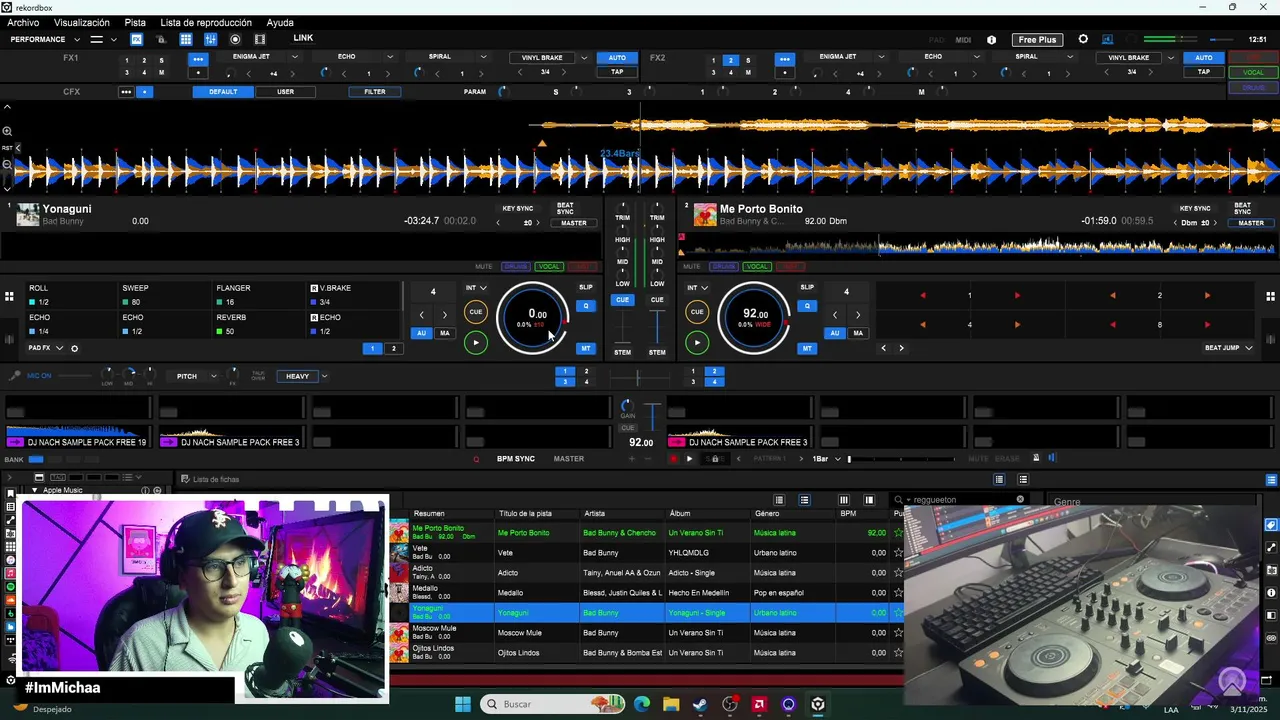
Task: Toggle the mixer panel icon in toolbar
Action: click(x=210, y=39)
